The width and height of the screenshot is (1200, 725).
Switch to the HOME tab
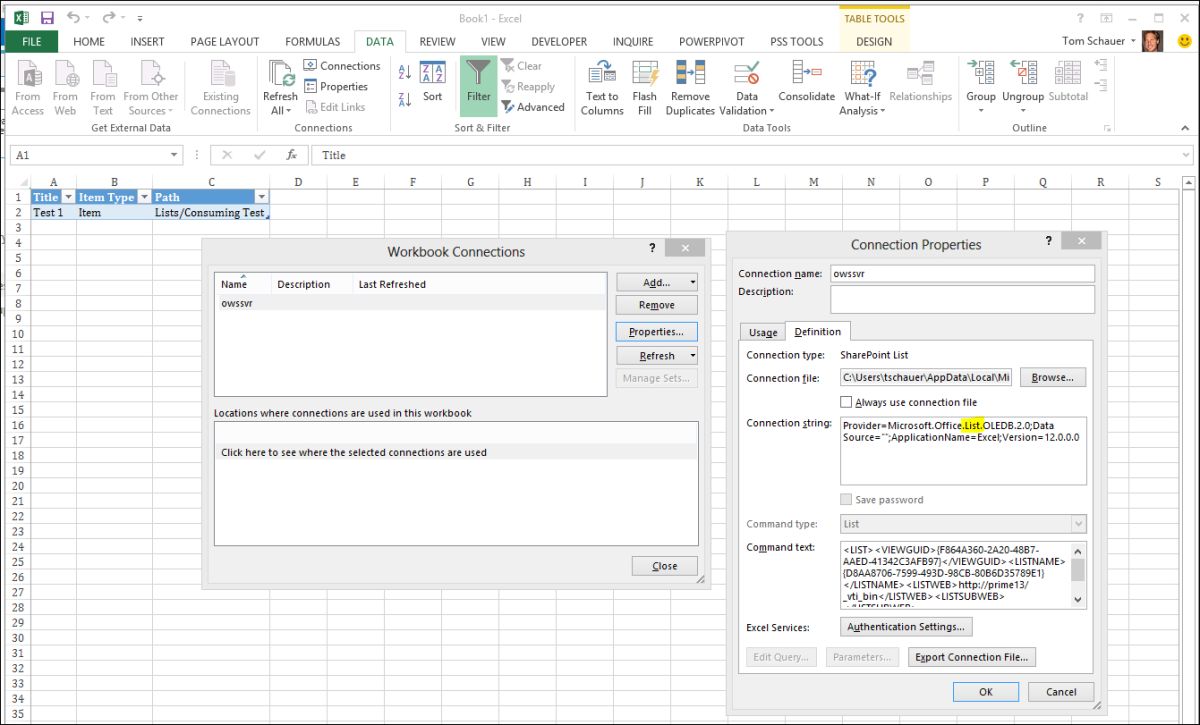[89, 42]
